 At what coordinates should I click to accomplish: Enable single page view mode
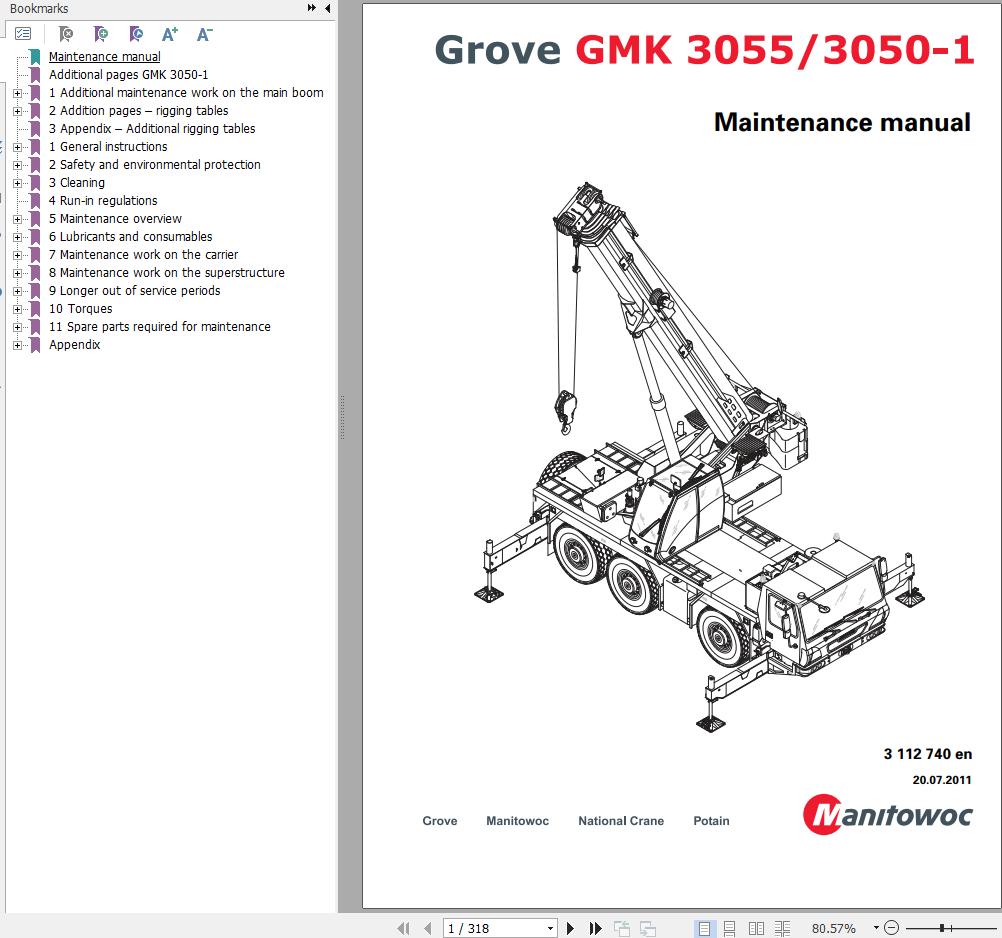coord(705,928)
